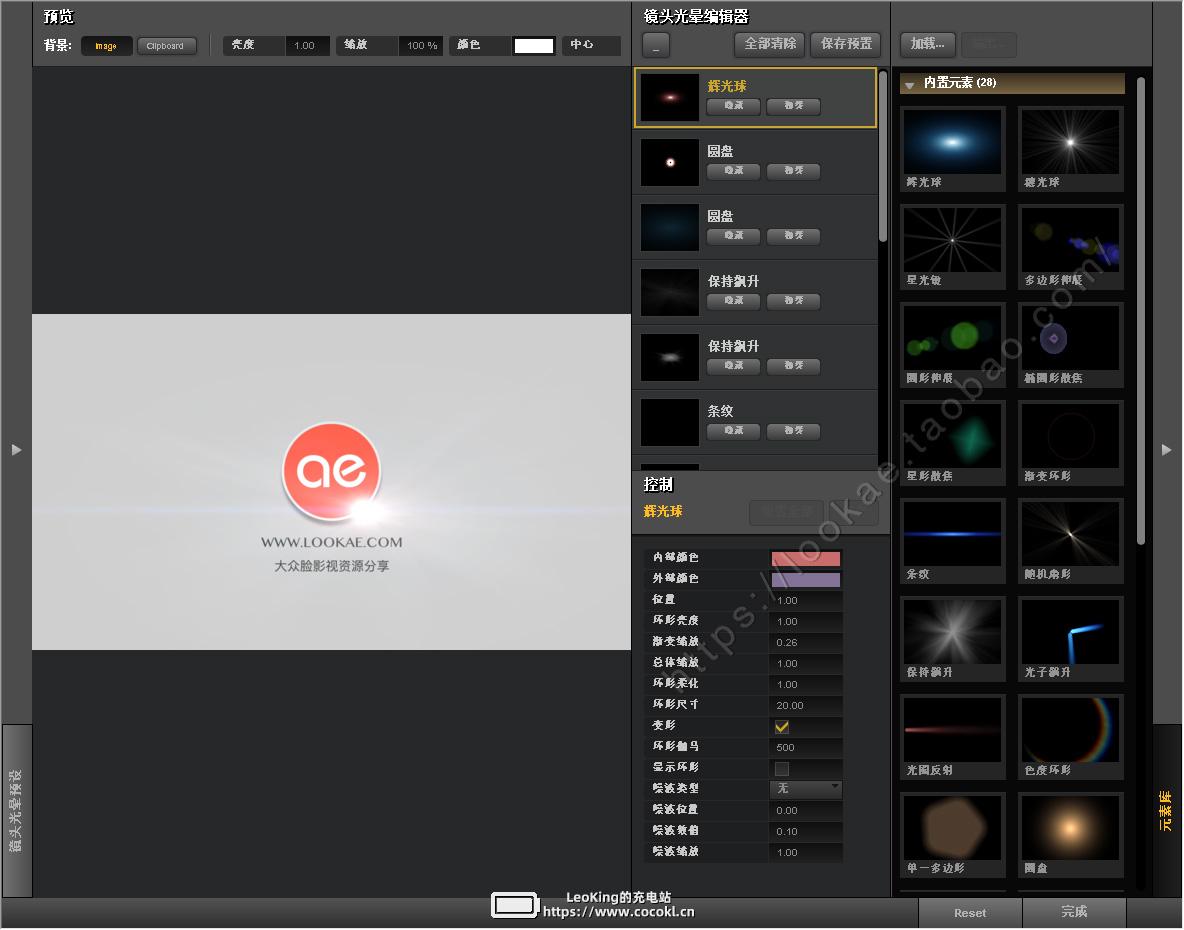Click the Reset button
1184x930 pixels.
pos(970,913)
